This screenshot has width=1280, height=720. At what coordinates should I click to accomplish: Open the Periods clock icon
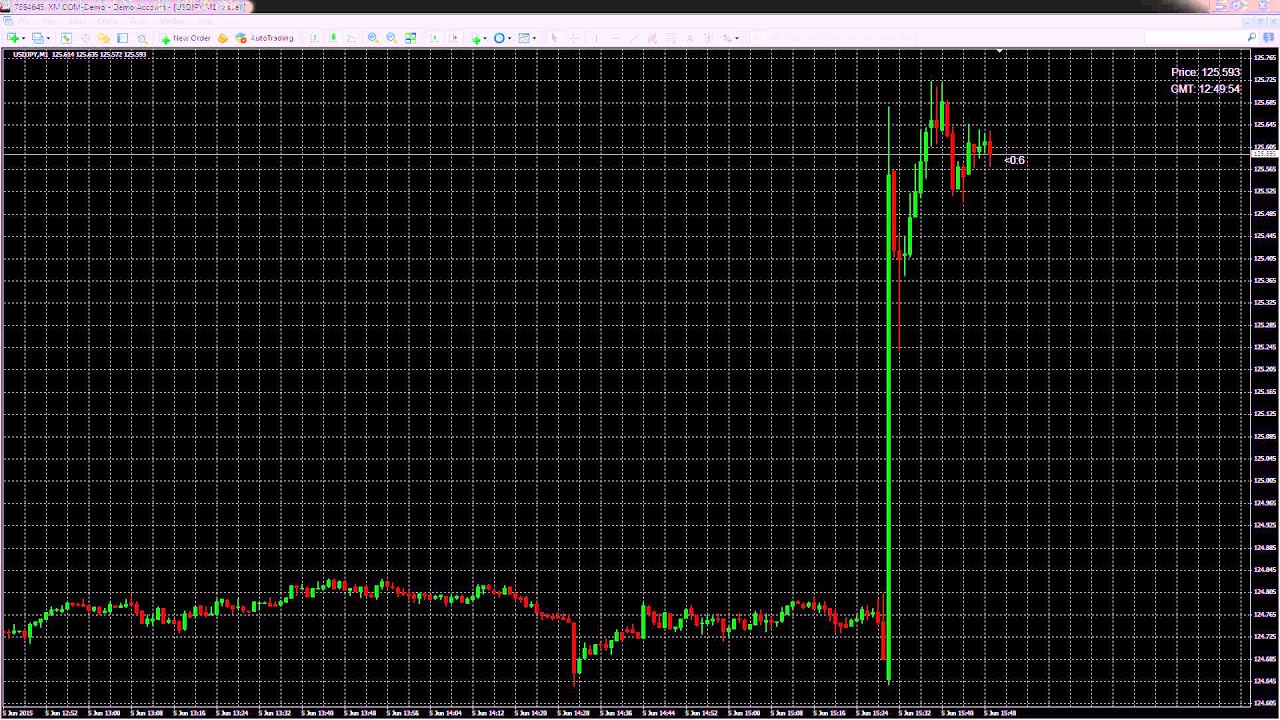click(x=499, y=38)
